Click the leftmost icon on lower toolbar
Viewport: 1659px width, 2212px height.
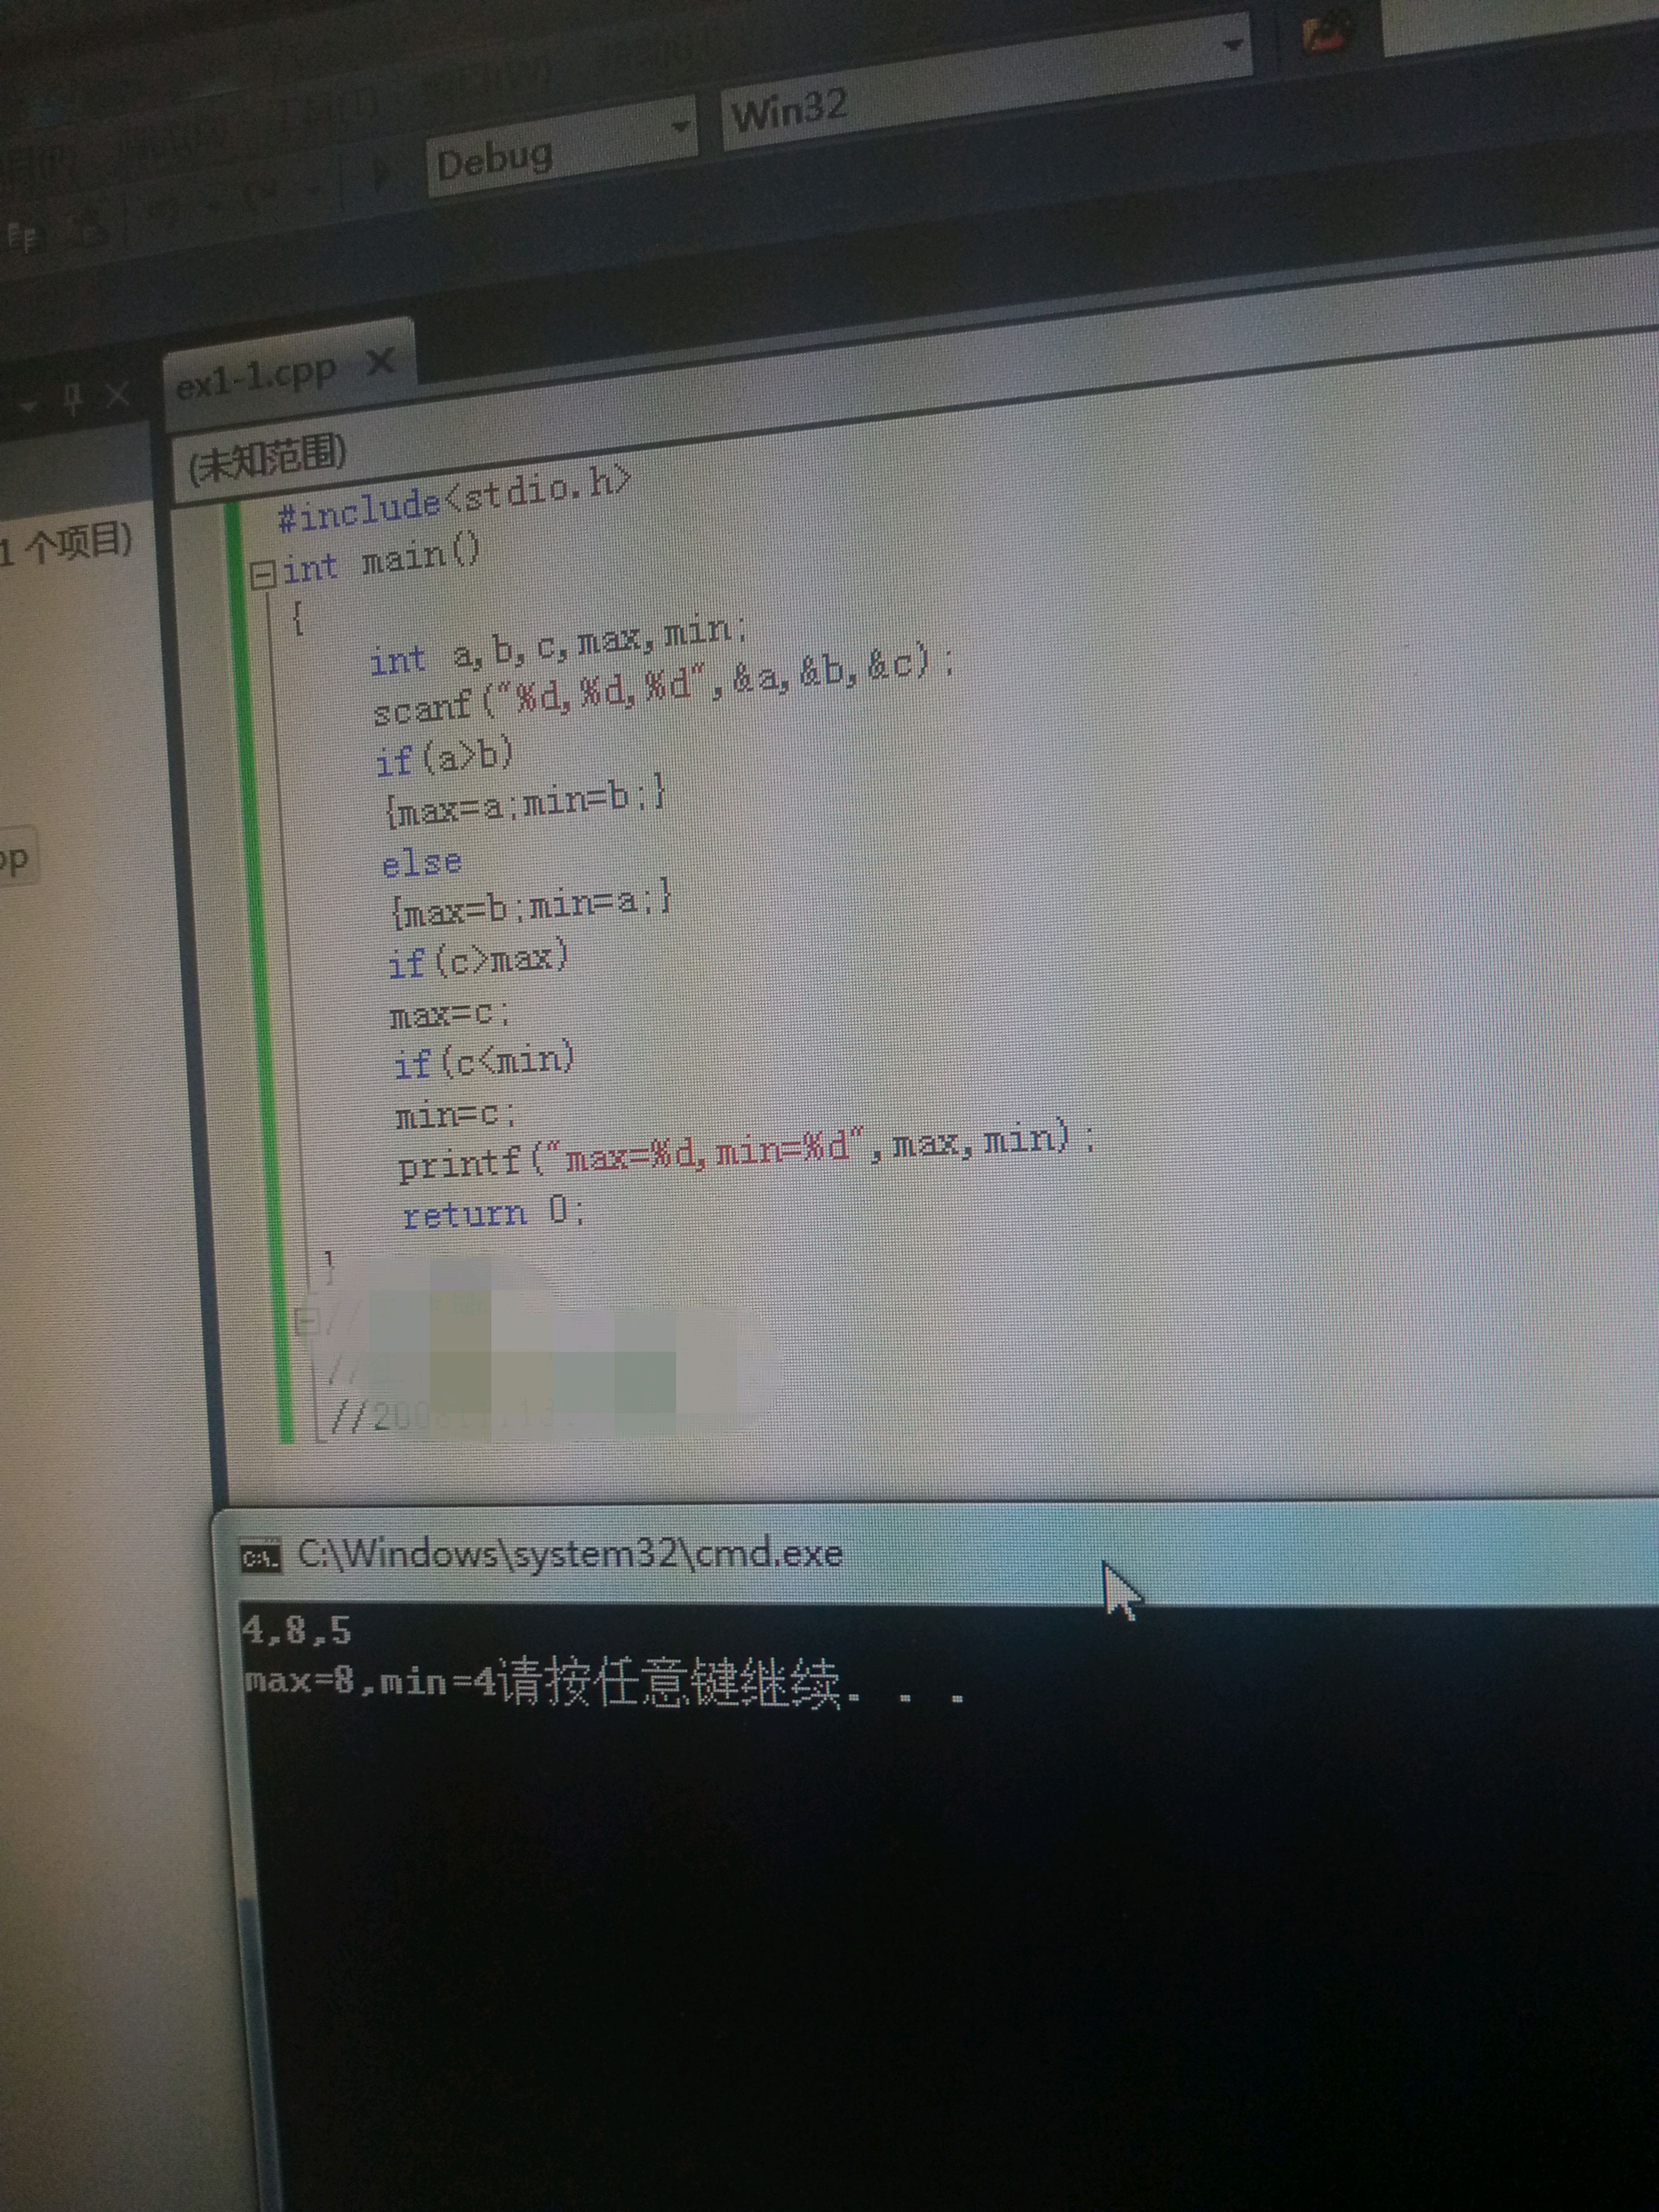click(22, 238)
